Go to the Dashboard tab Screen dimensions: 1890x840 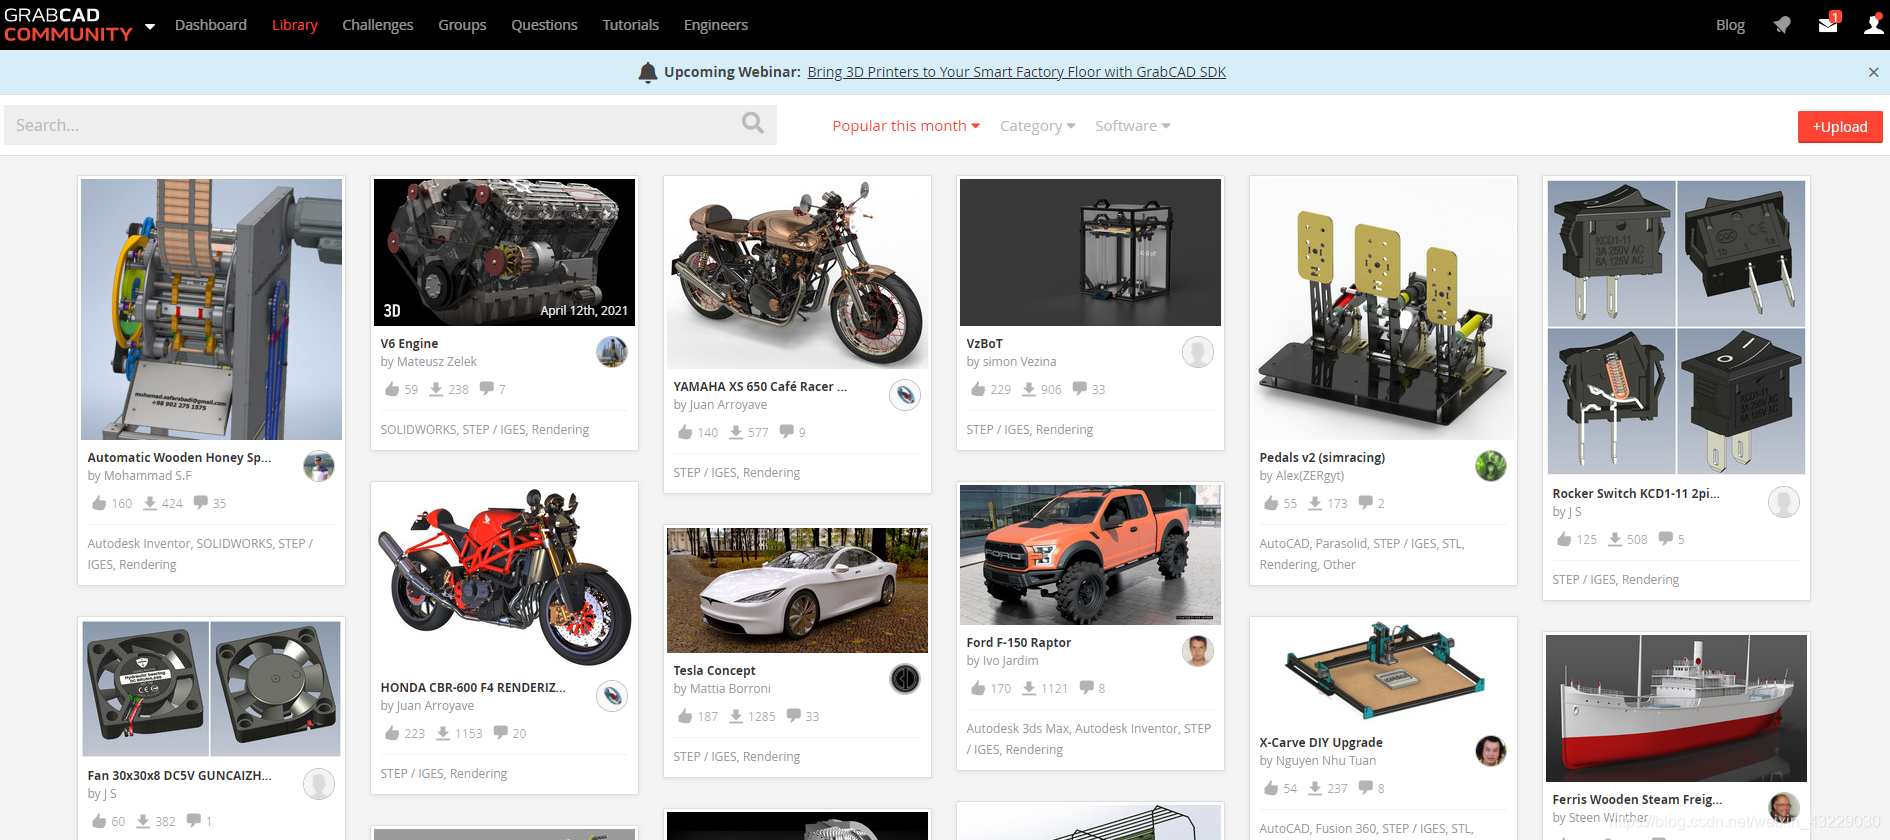(x=211, y=25)
